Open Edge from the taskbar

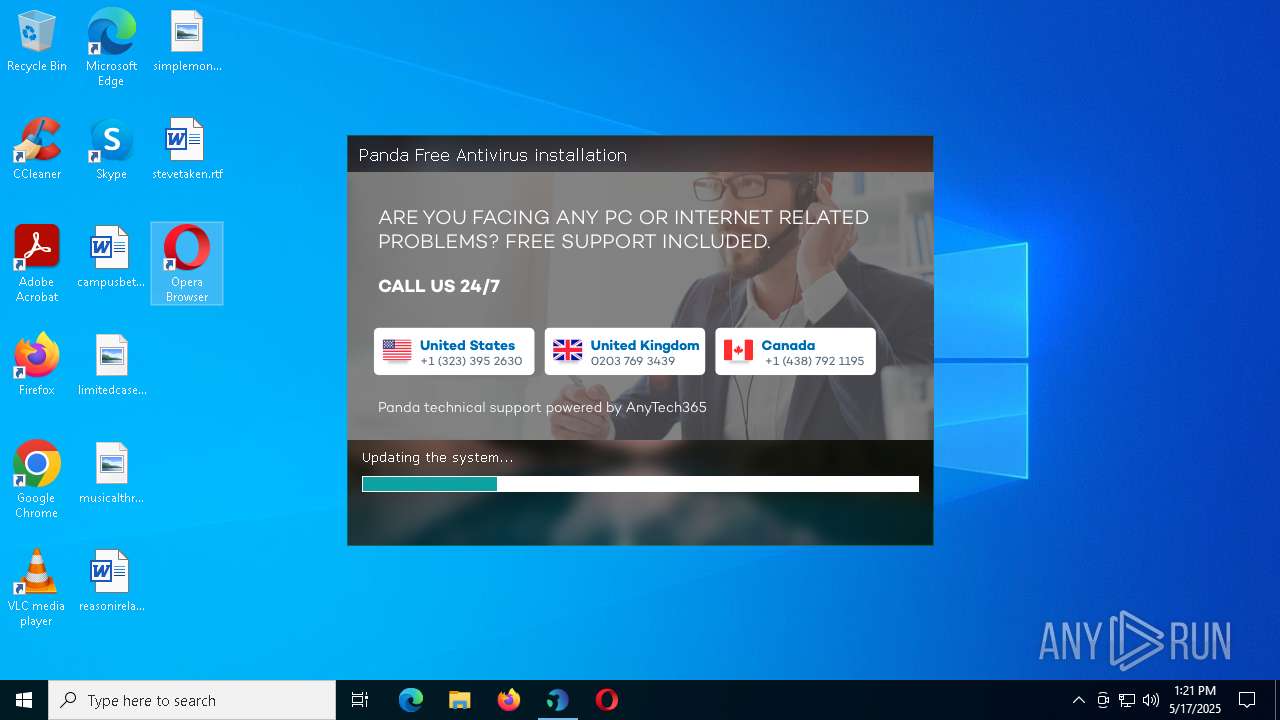point(411,700)
